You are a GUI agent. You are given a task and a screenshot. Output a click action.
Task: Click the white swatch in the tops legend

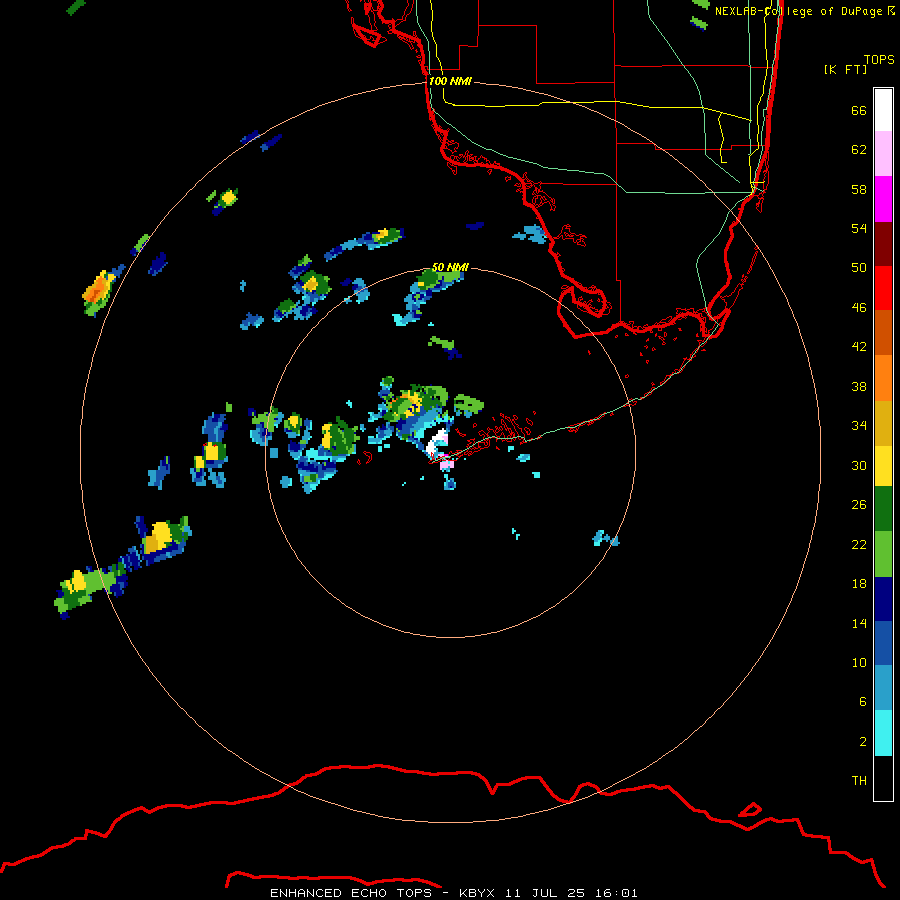(883, 110)
